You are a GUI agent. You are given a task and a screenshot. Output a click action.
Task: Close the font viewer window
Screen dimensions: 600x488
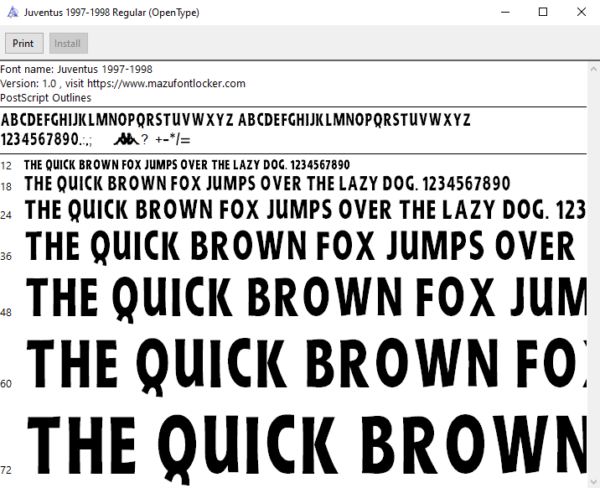point(581,12)
